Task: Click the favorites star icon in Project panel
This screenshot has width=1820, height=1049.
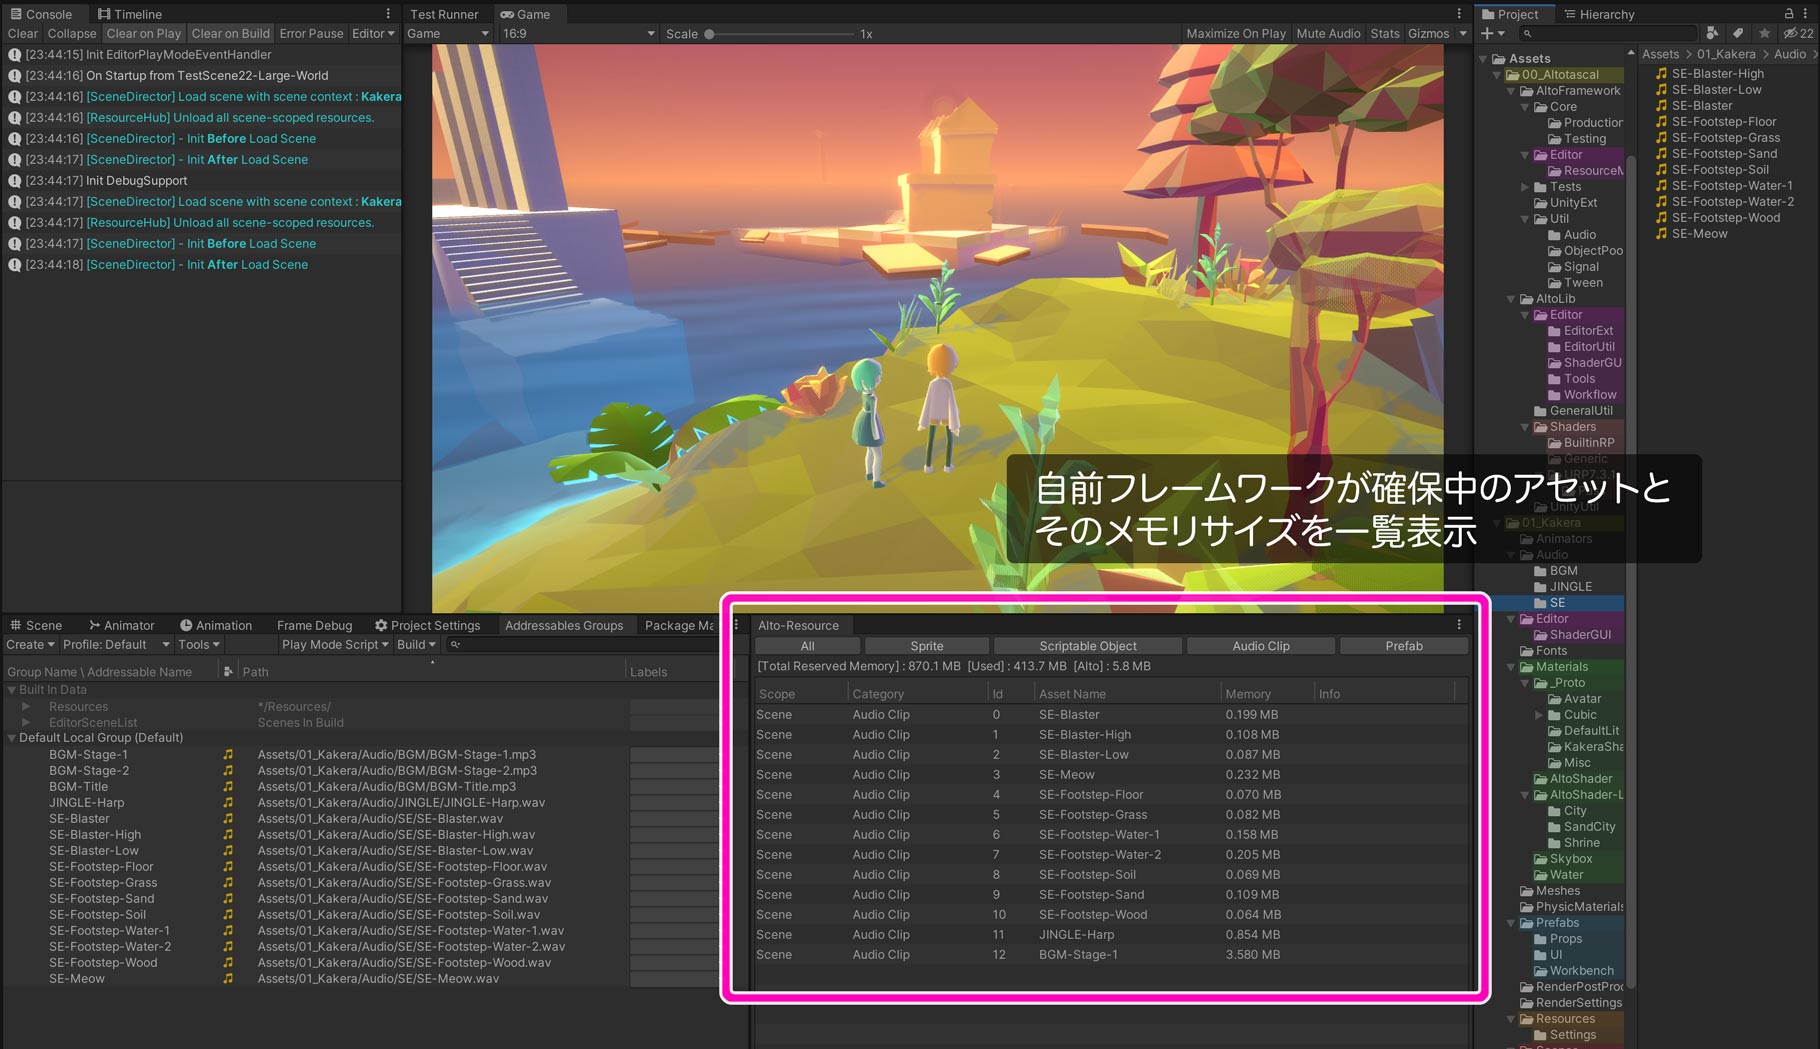Action: [x=1765, y=33]
